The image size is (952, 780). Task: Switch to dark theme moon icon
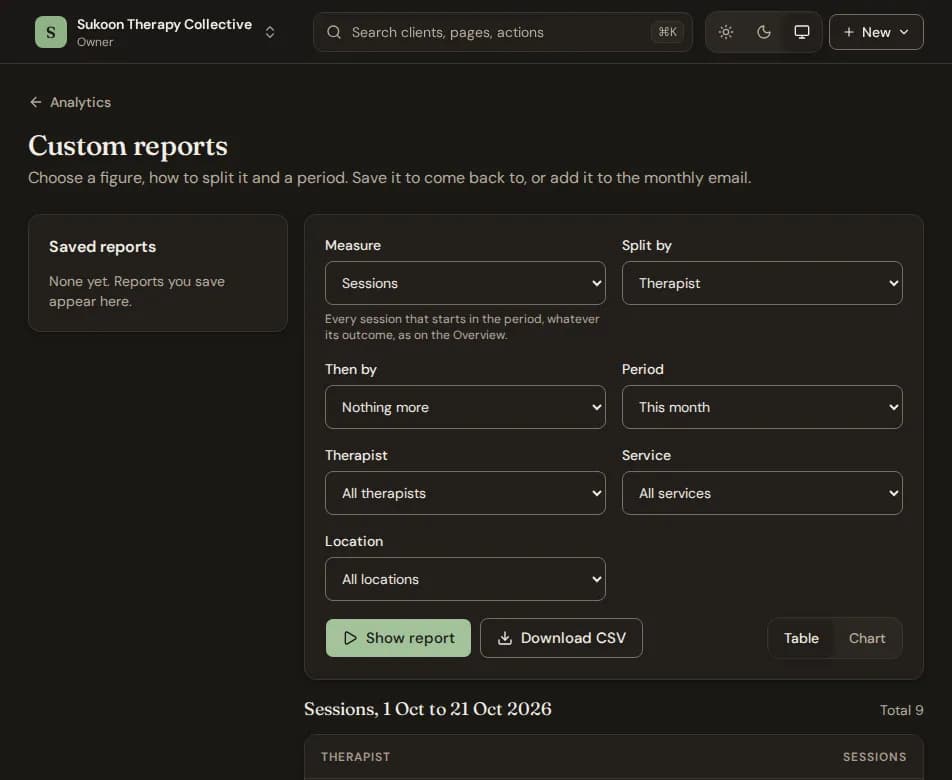click(x=764, y=32)
